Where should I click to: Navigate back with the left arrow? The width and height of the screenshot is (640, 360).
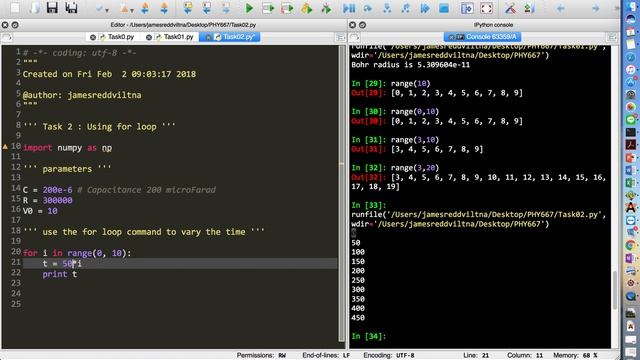[561, 8]
